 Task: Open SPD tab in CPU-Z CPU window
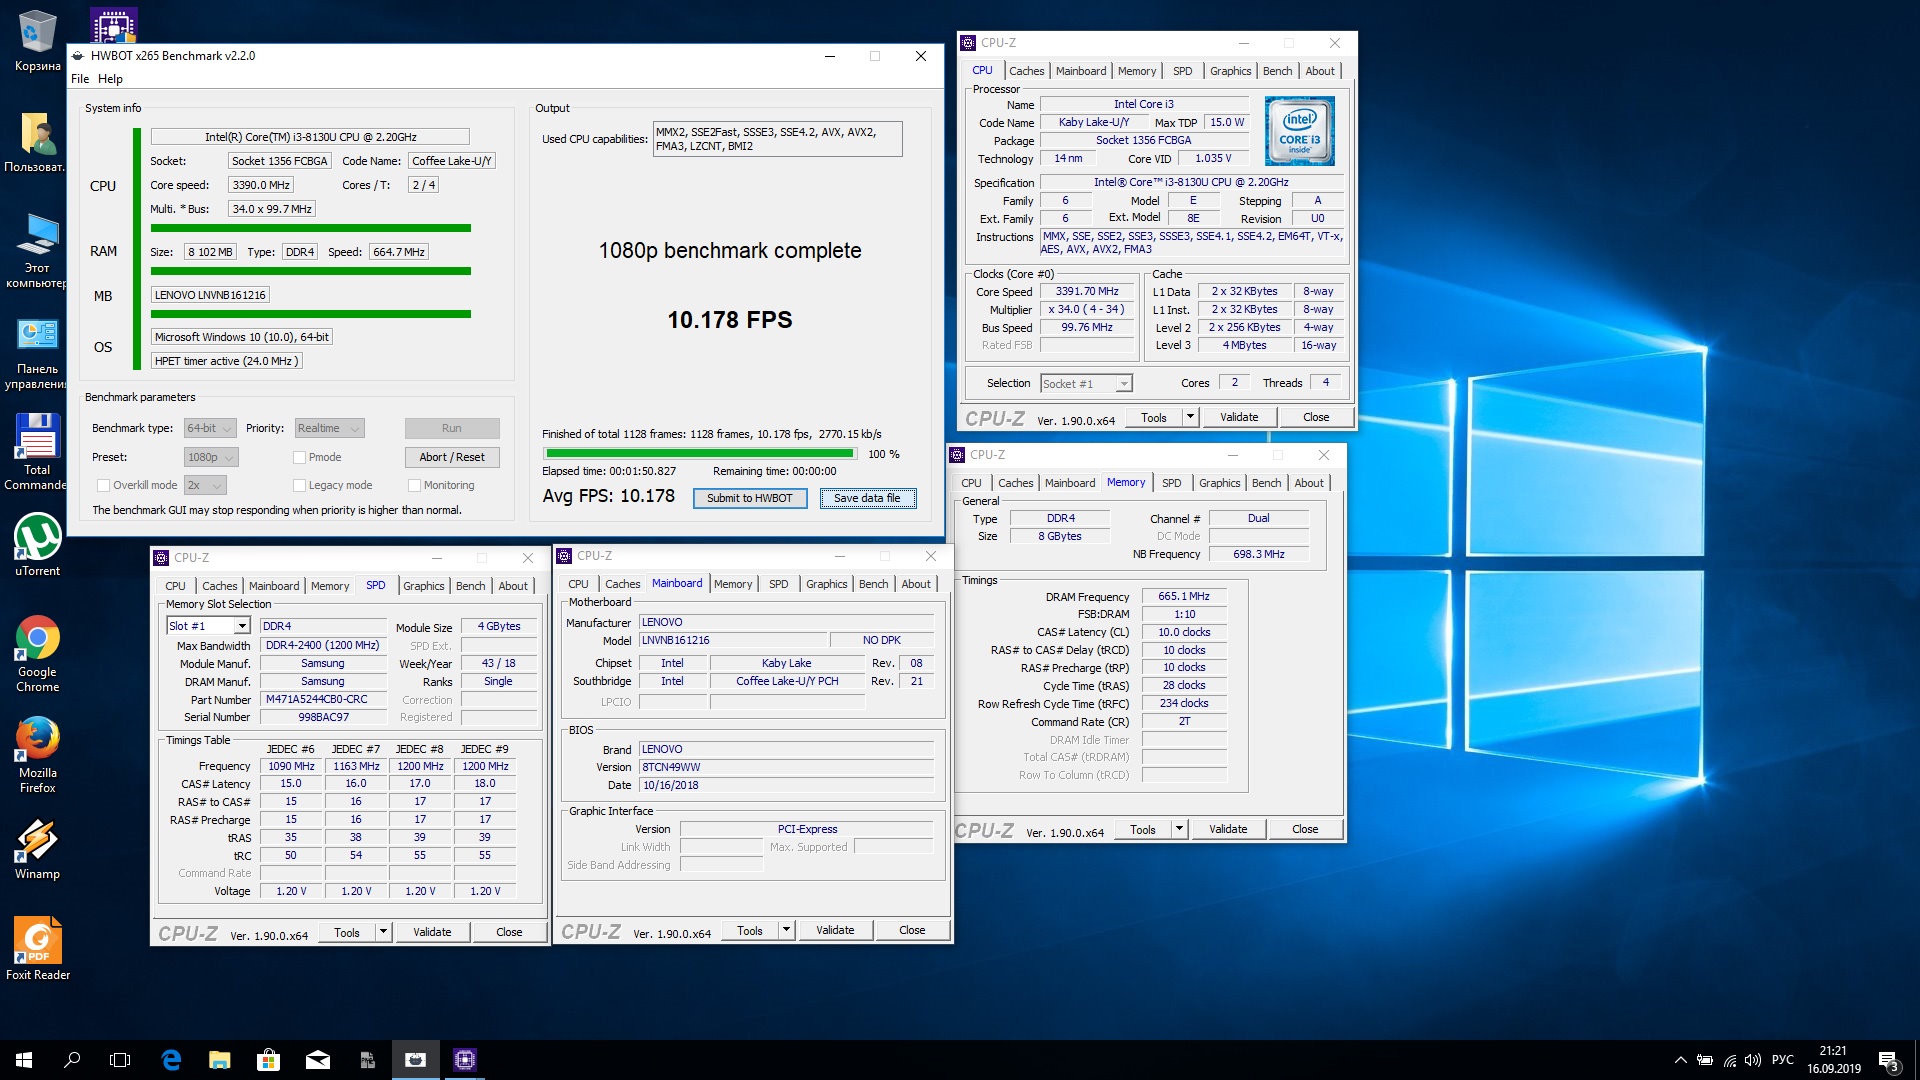[x=1182, y=71]
